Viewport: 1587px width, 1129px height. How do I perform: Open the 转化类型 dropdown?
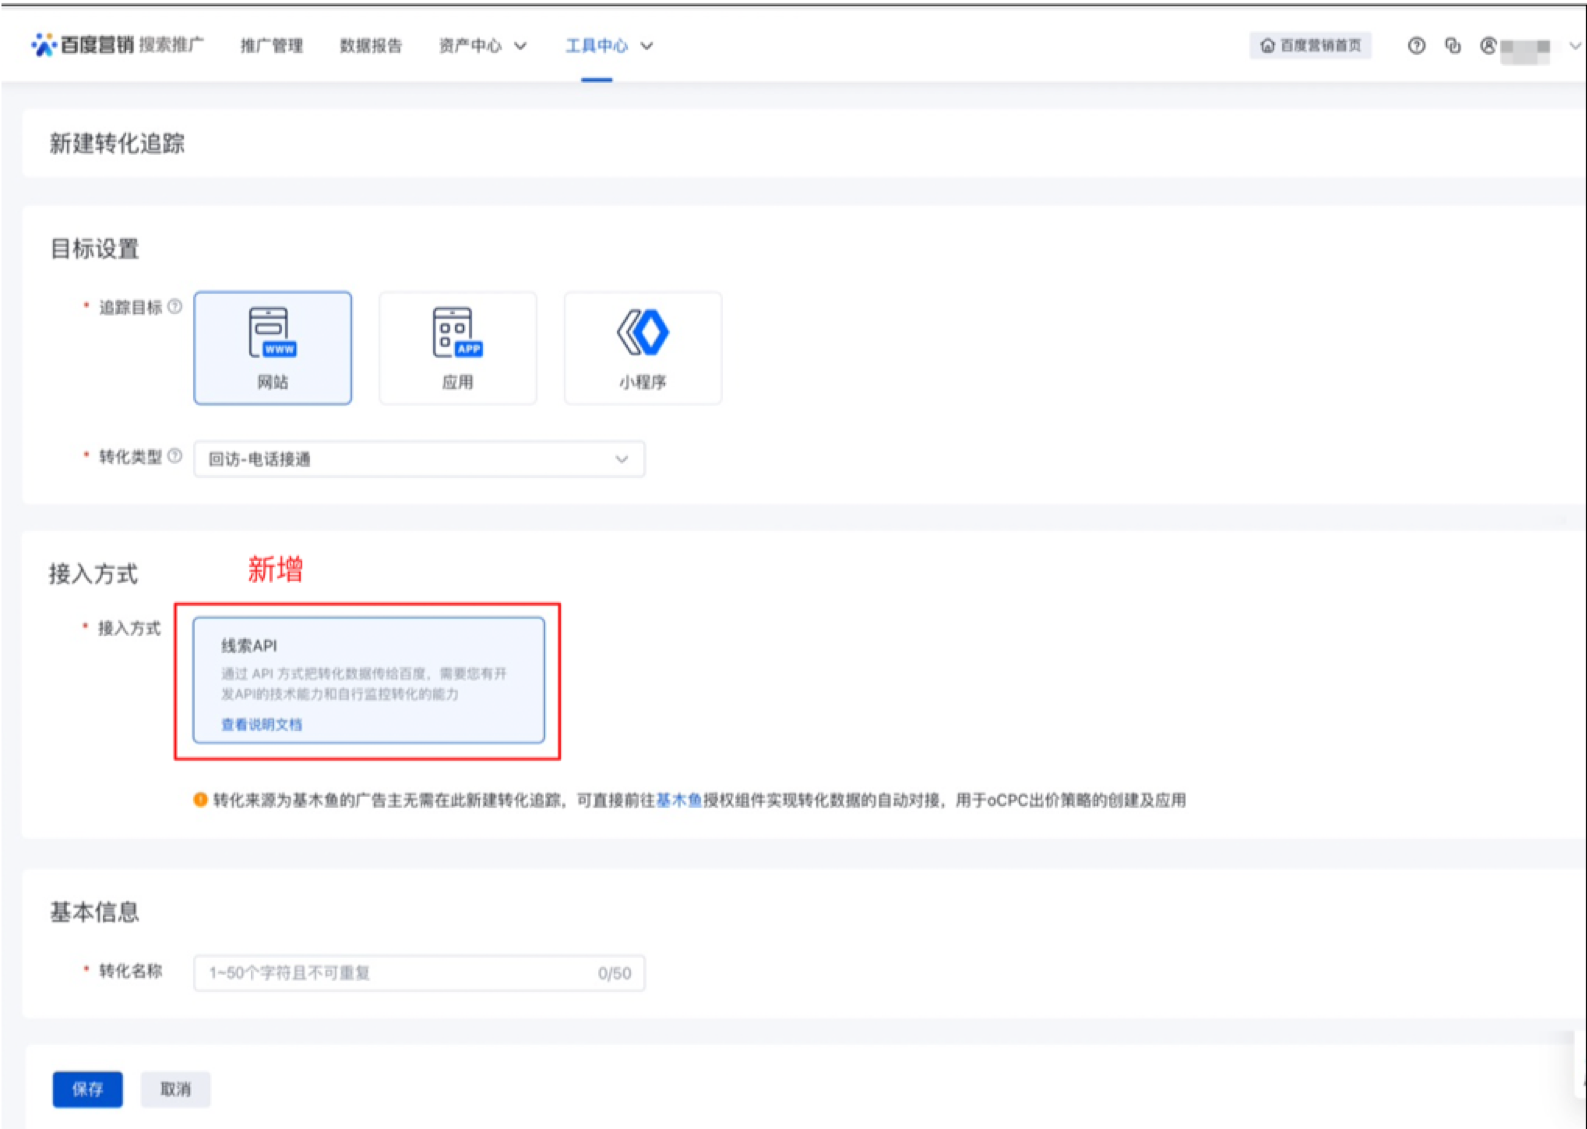pos(419,459)
